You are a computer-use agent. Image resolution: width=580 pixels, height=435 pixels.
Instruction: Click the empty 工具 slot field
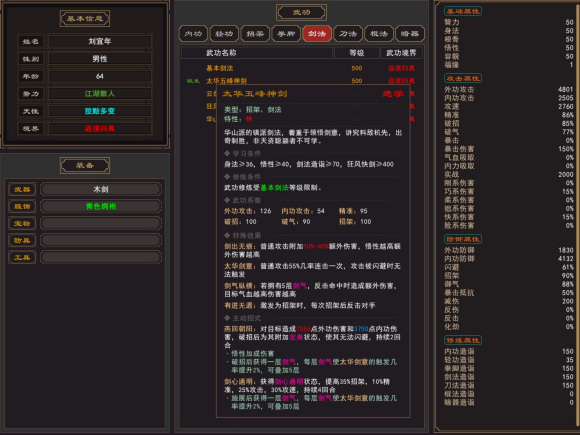pyautogui.click(x=101, y=257)
